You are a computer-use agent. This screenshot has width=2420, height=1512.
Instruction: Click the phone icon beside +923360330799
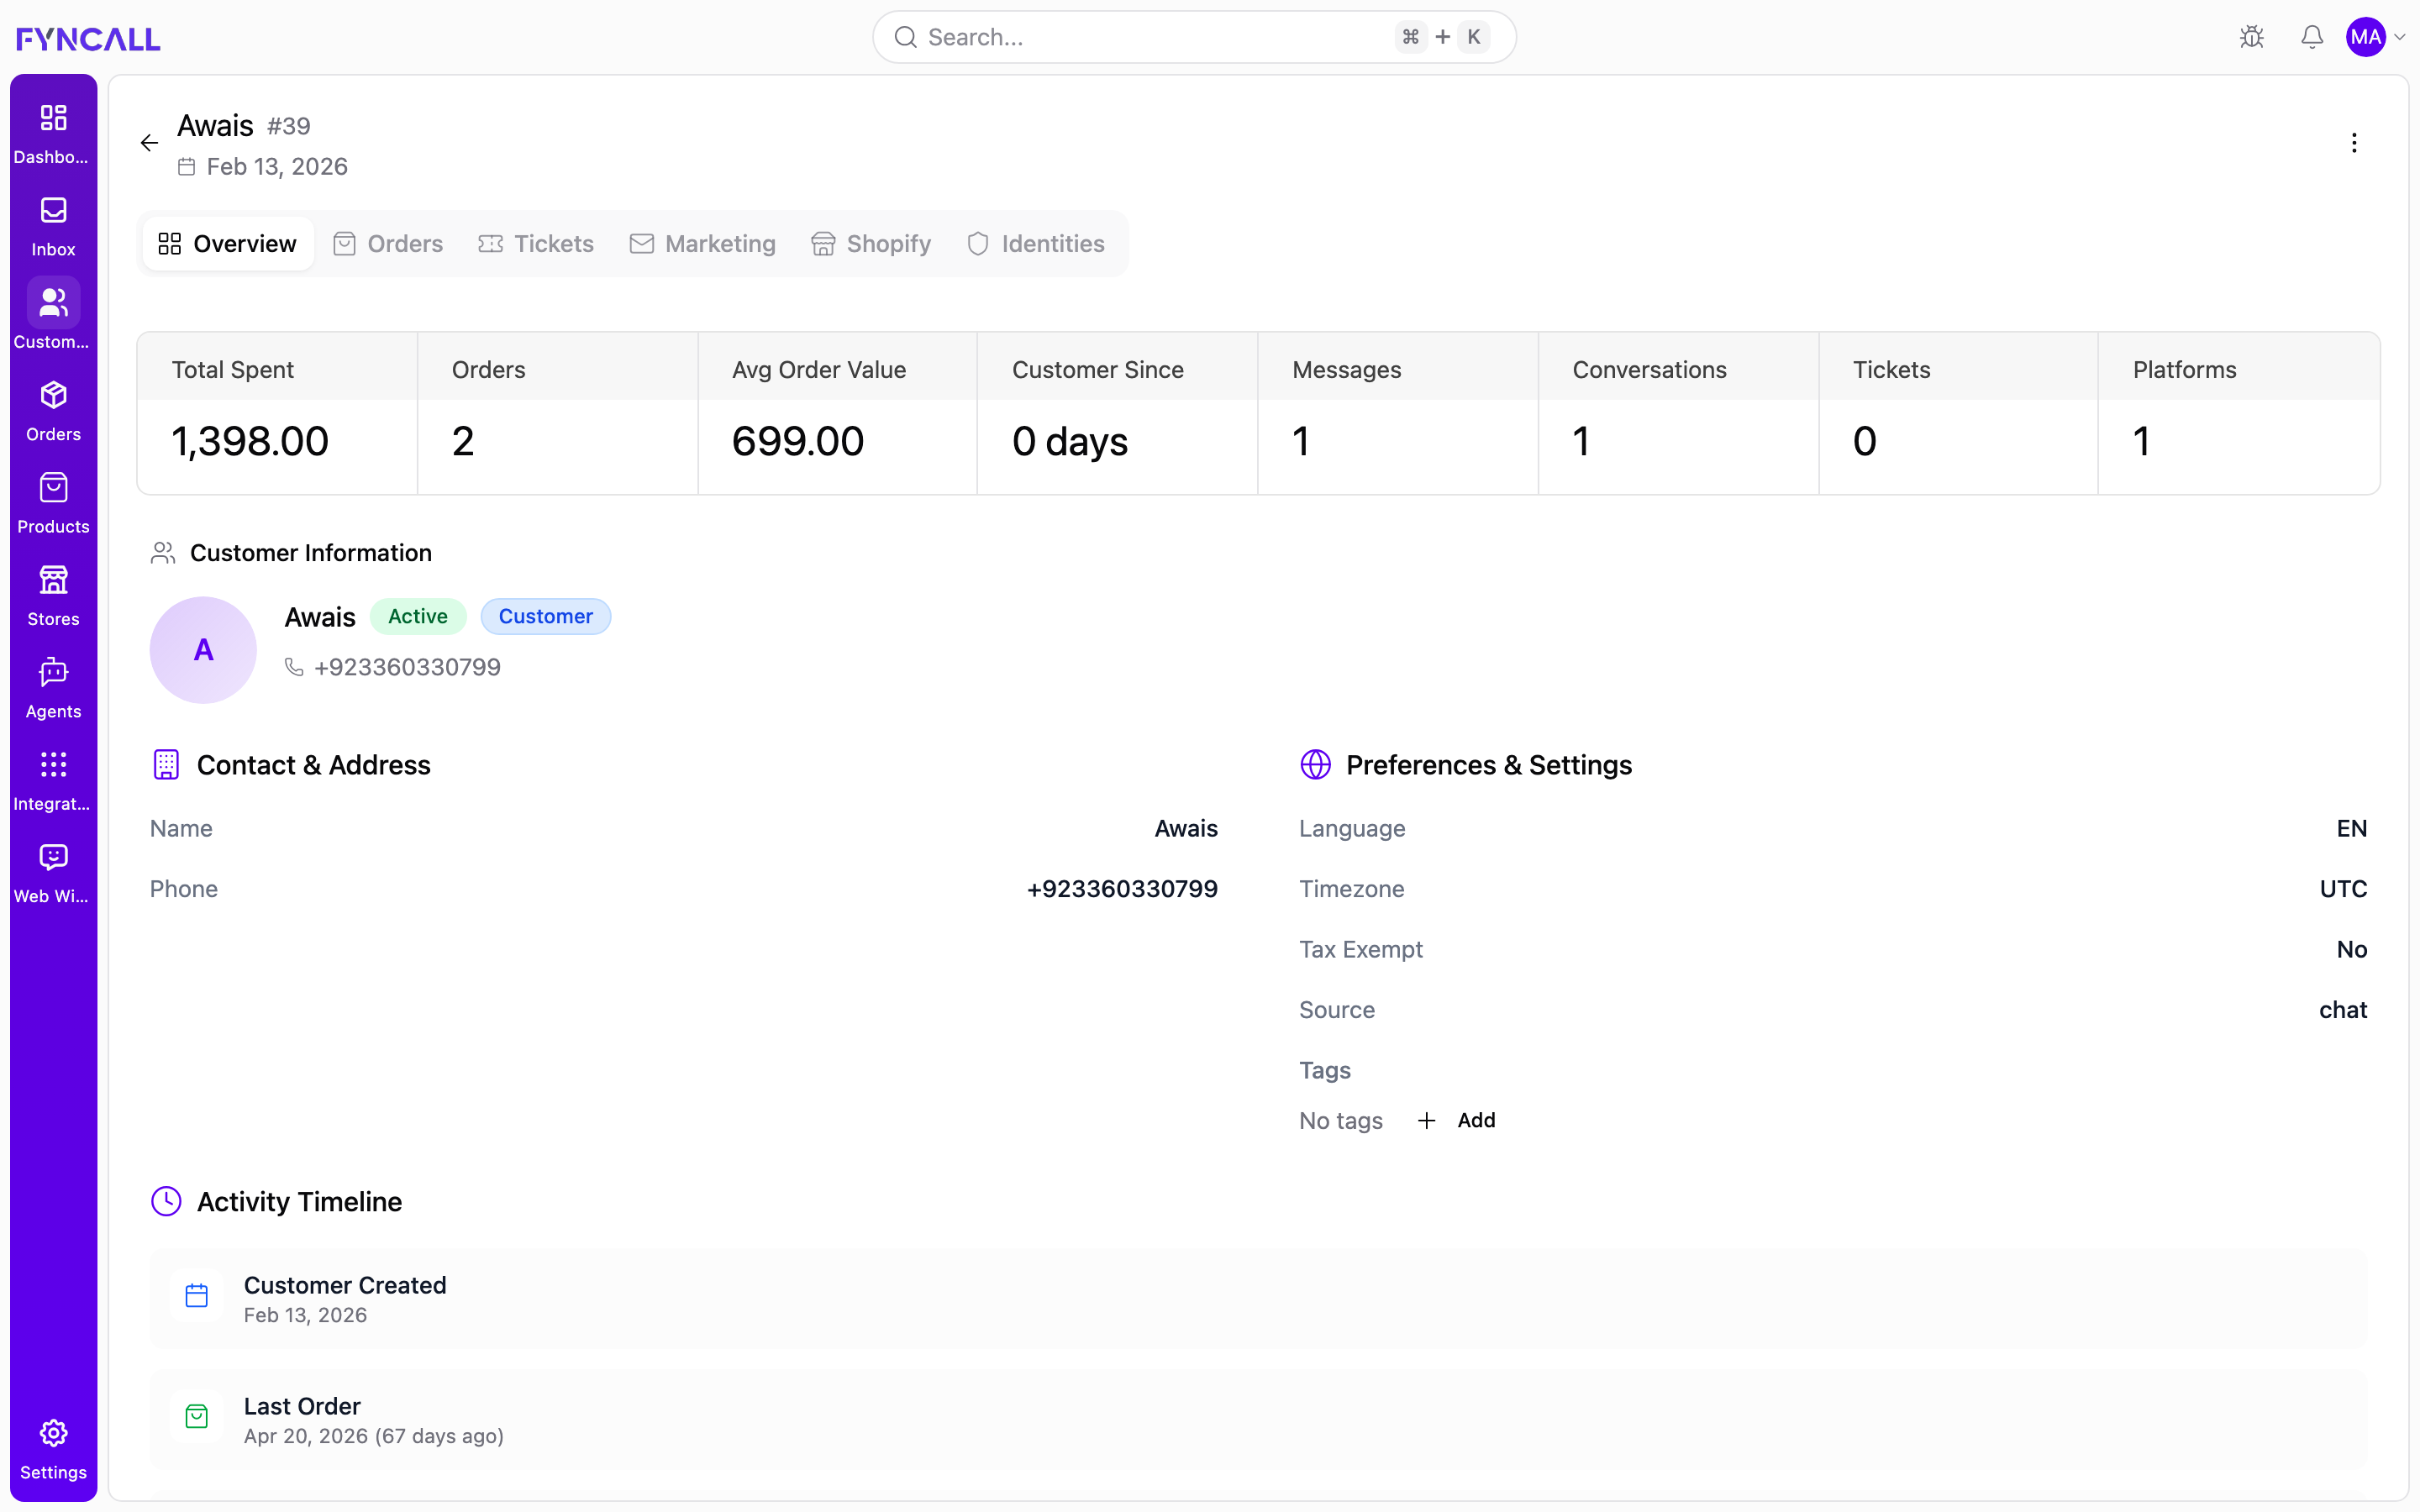point(294,667)
